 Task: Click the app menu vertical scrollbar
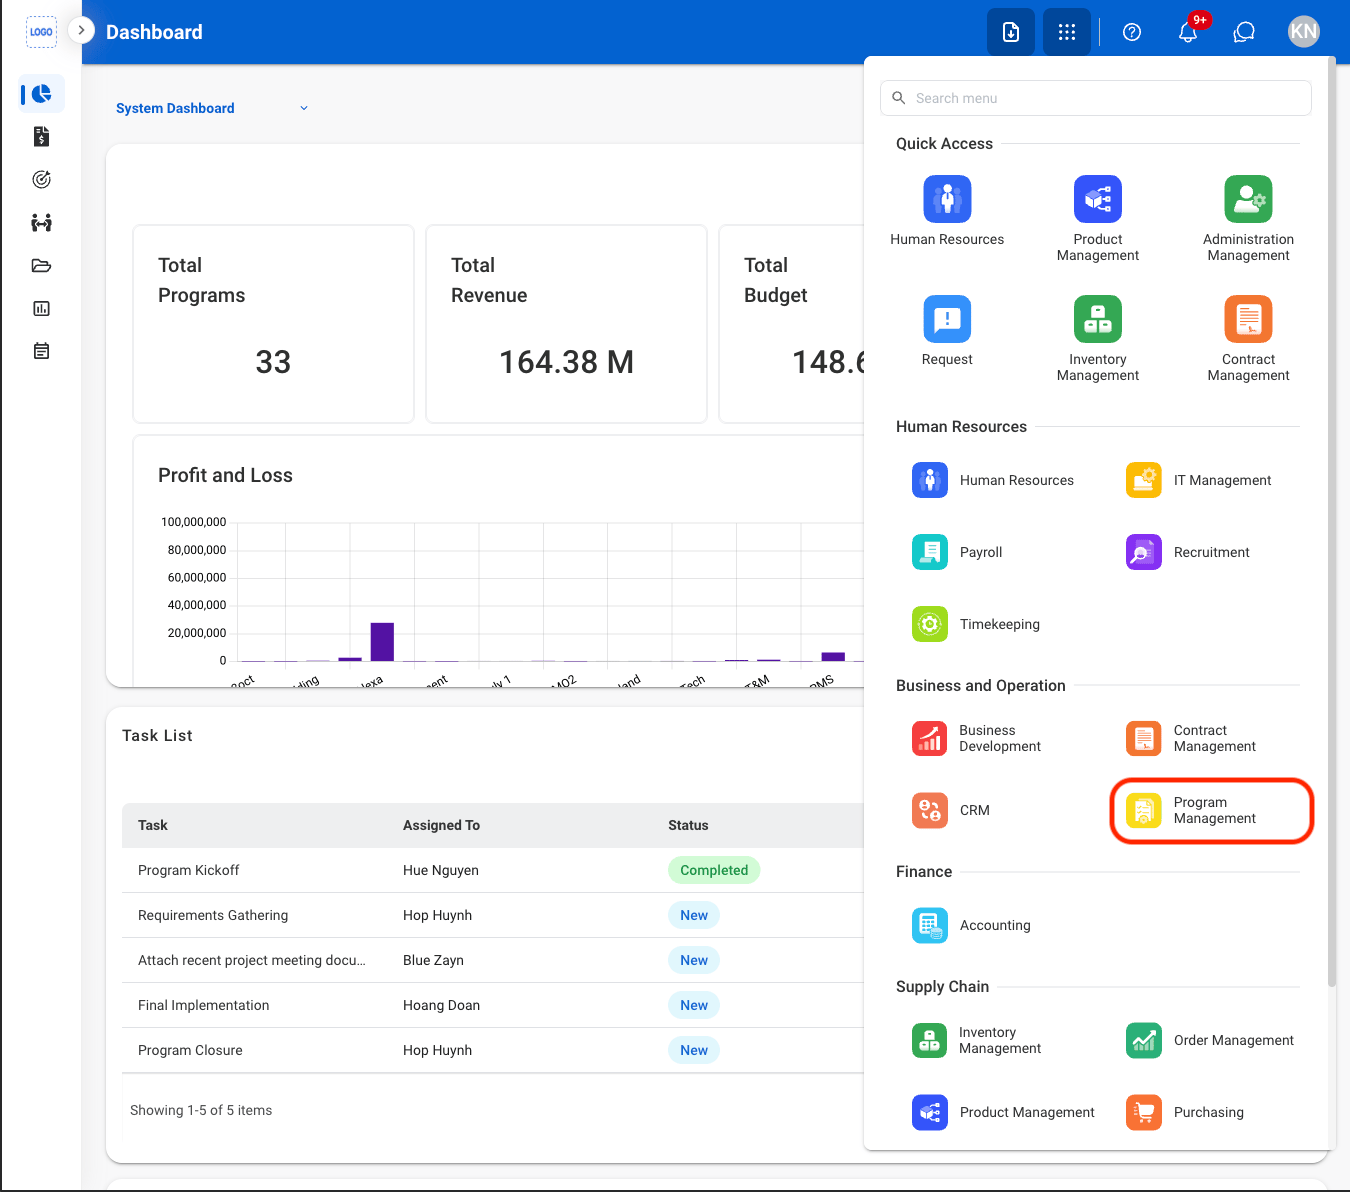click(1331, 522)
